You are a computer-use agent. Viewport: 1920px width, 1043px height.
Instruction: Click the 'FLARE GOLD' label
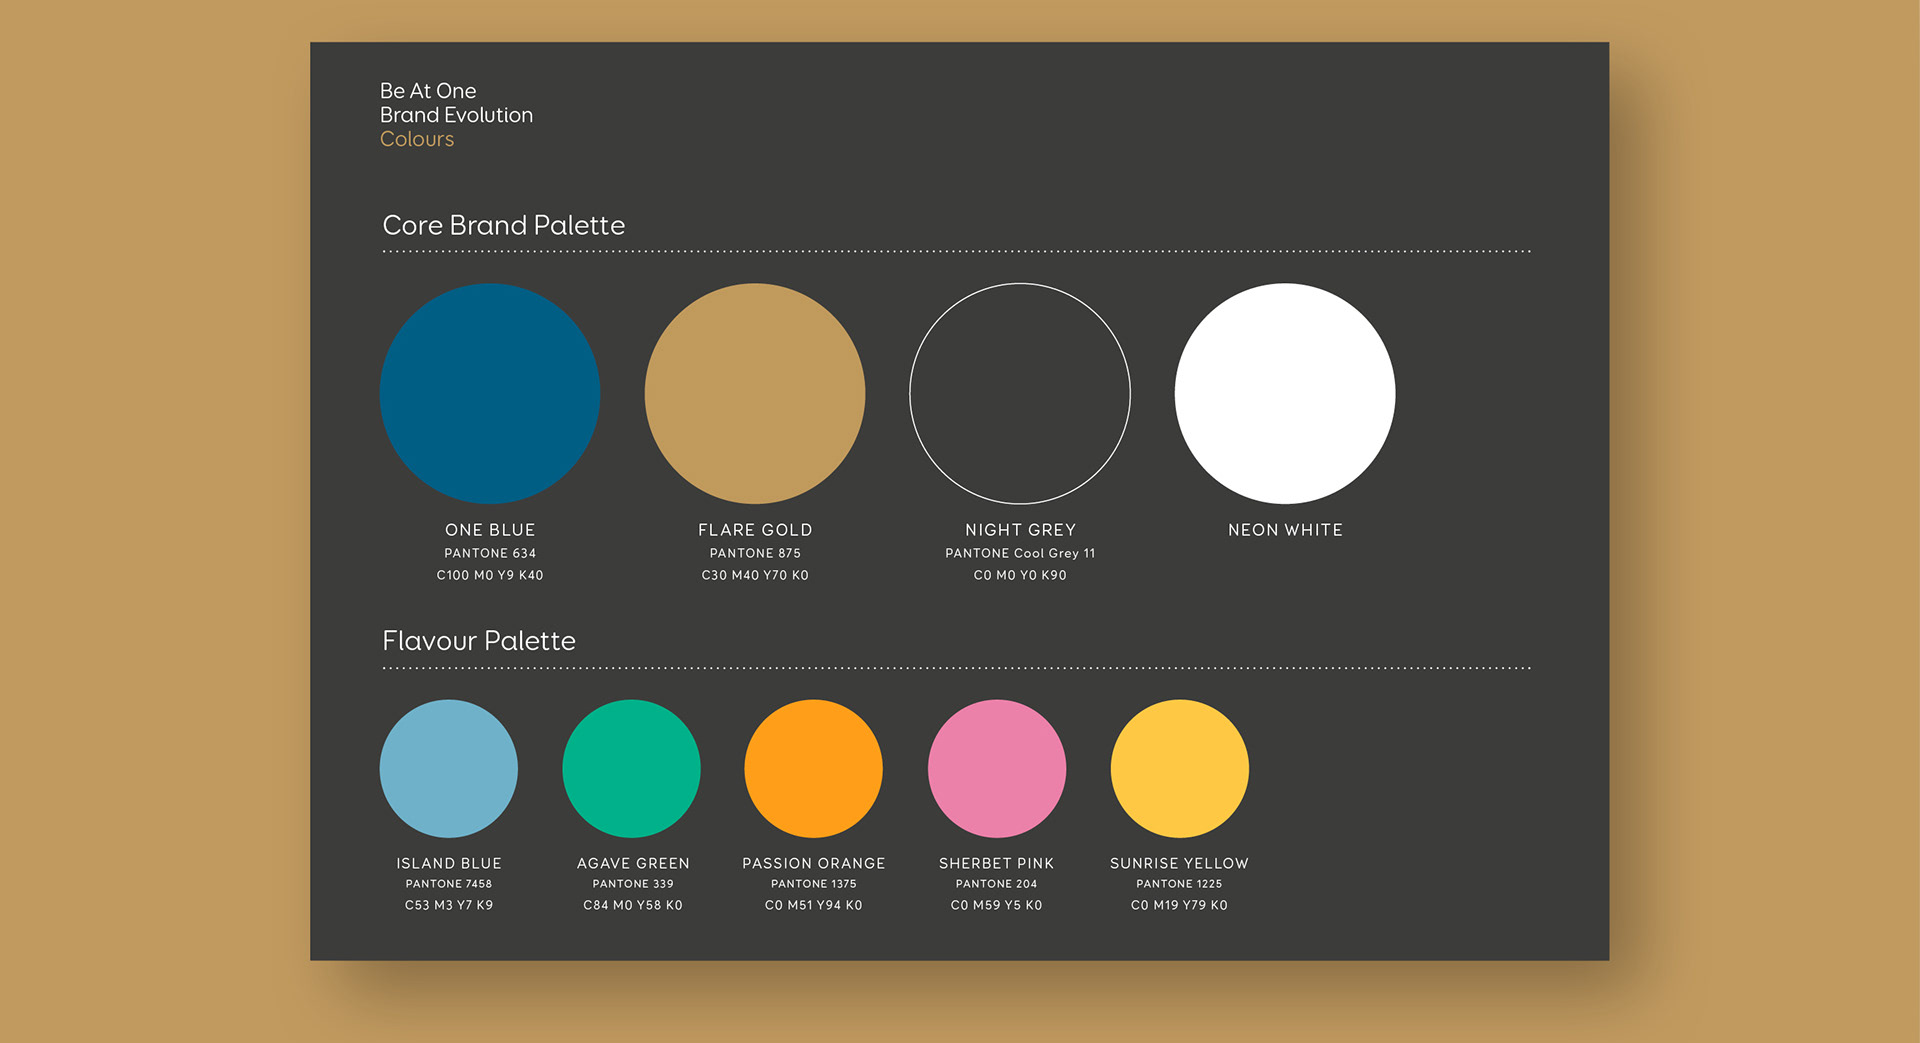pos(755,530)
